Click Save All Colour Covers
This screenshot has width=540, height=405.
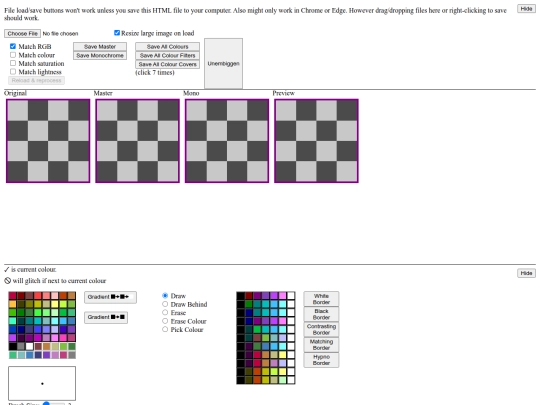(167, 64)
